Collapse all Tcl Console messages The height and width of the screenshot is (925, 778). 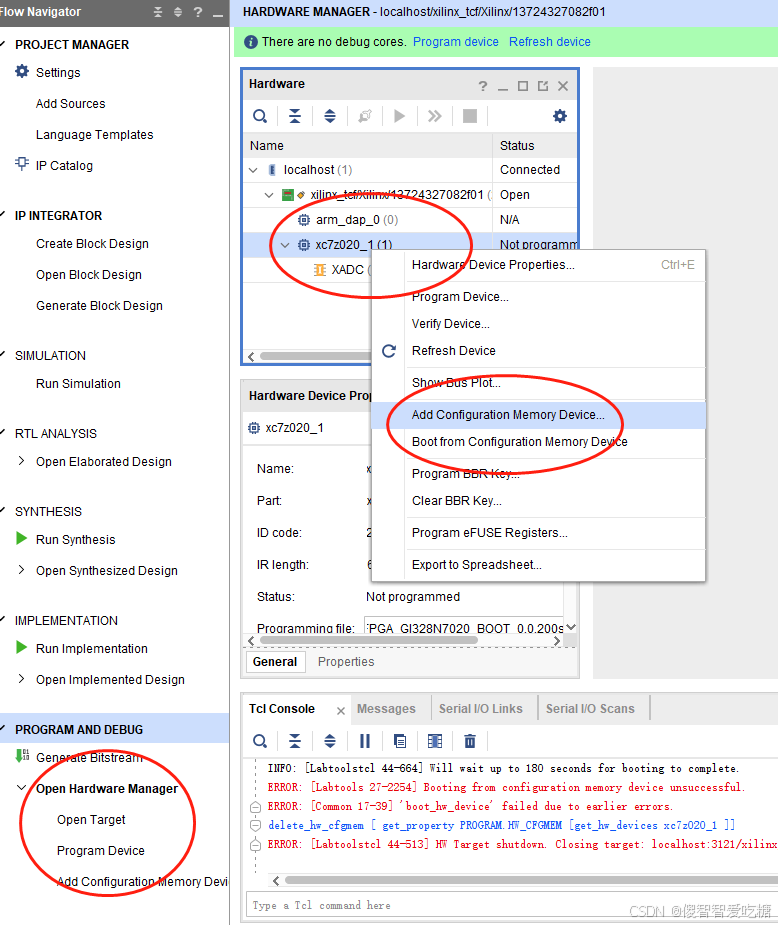(x=295, y=742)
